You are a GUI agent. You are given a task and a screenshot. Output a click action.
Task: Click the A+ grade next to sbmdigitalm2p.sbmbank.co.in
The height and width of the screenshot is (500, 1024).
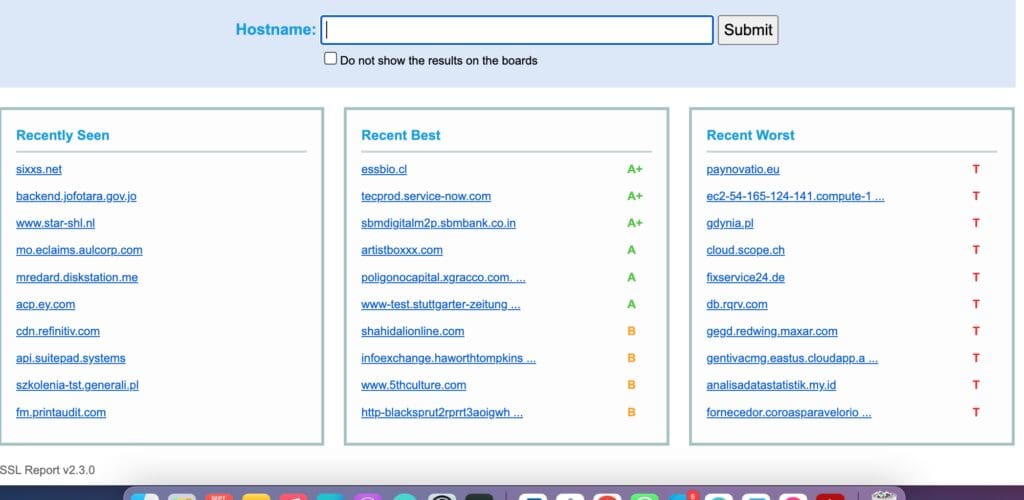(x=635, y=223)
